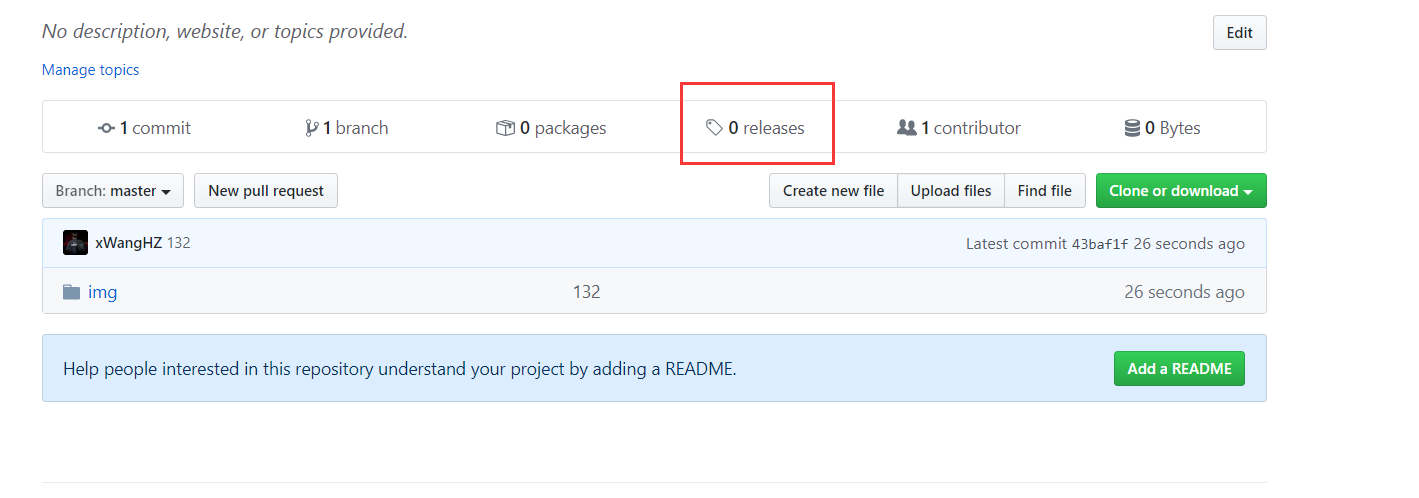1419x498 pixels.
Task: Click the Bytes database icon
Action: (x=1132, y=128)
